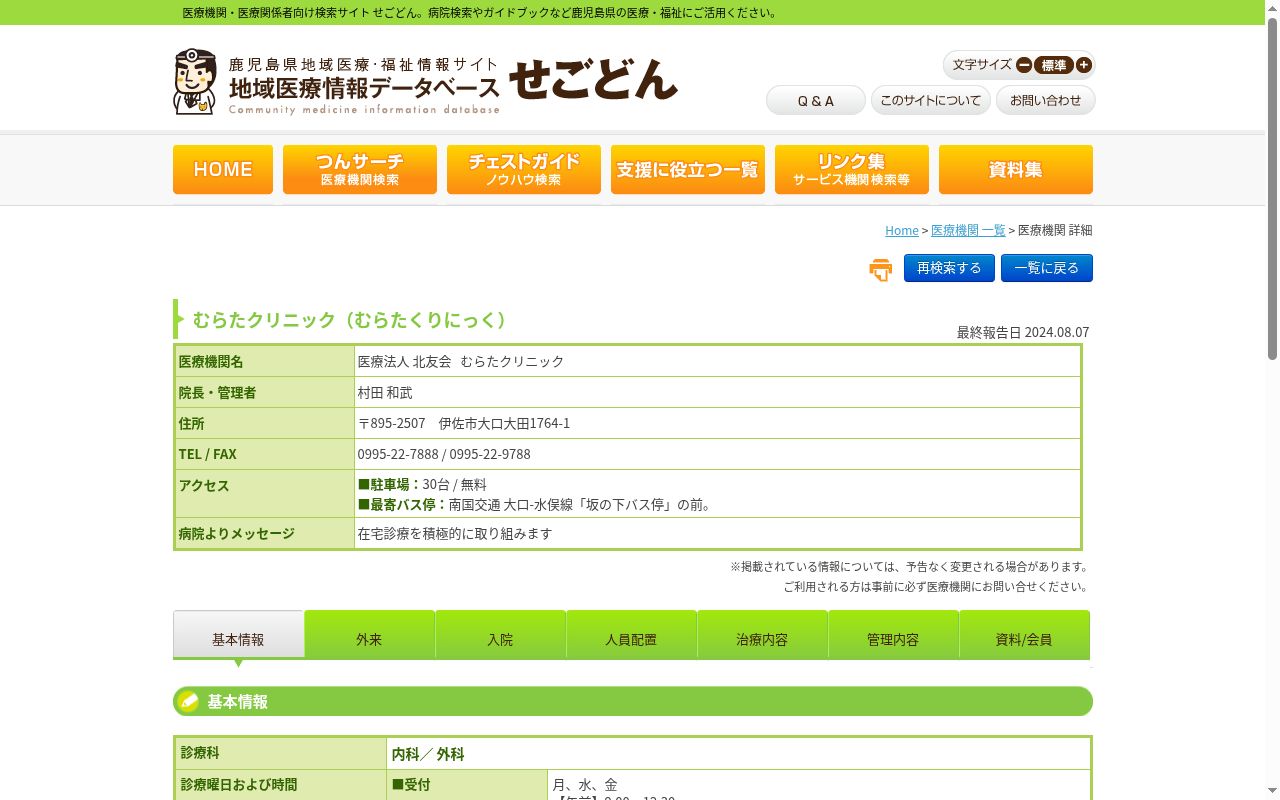1280x800 pixels.
Task: Click 最終報告日 2024.08.07 text
Action: point(1023,332)
